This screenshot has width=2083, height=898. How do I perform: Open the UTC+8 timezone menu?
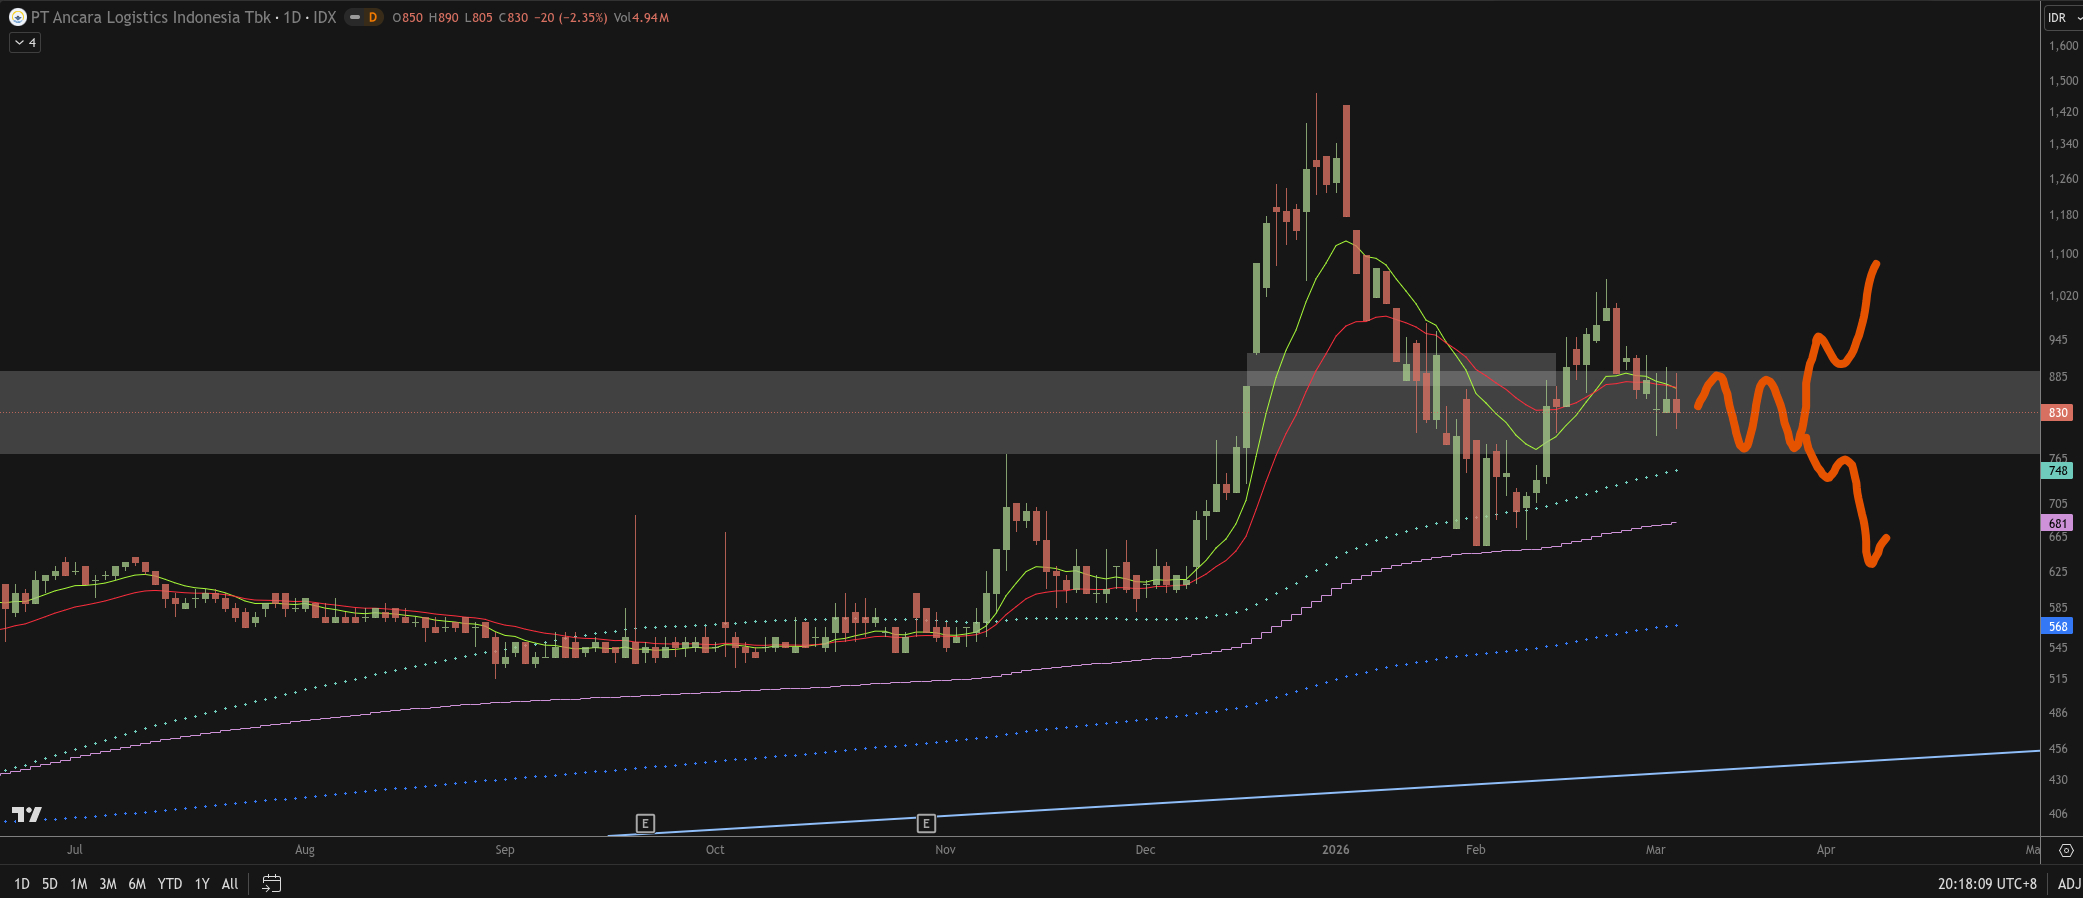pos(1986,883)
